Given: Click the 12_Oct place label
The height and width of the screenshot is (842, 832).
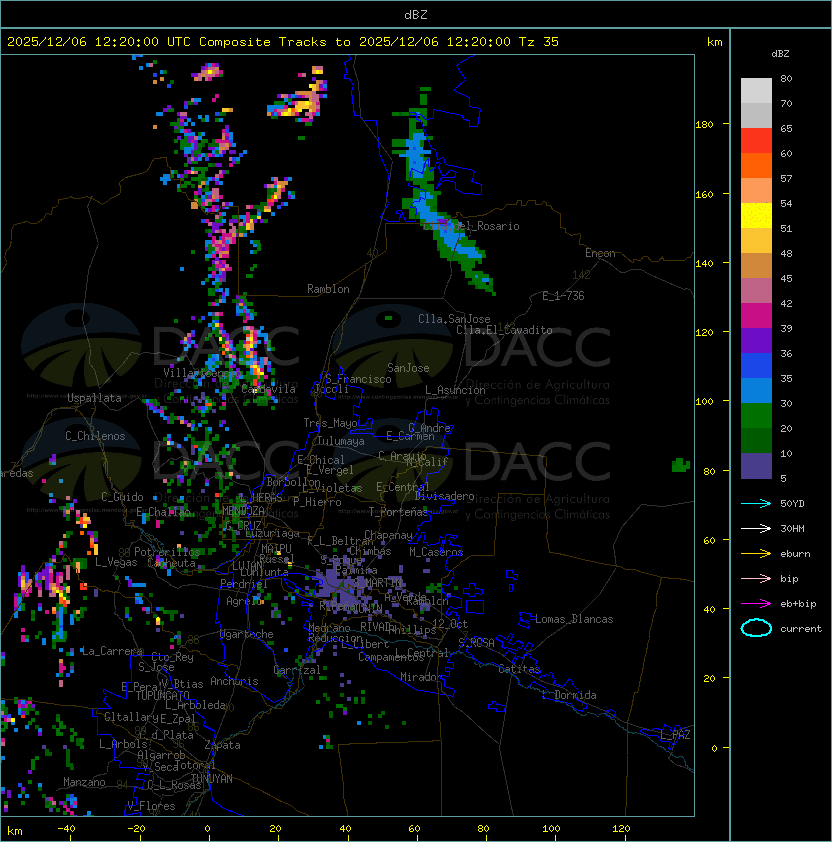Looking at the screenshot, I should pyautogui.click(x=450, y=624).
